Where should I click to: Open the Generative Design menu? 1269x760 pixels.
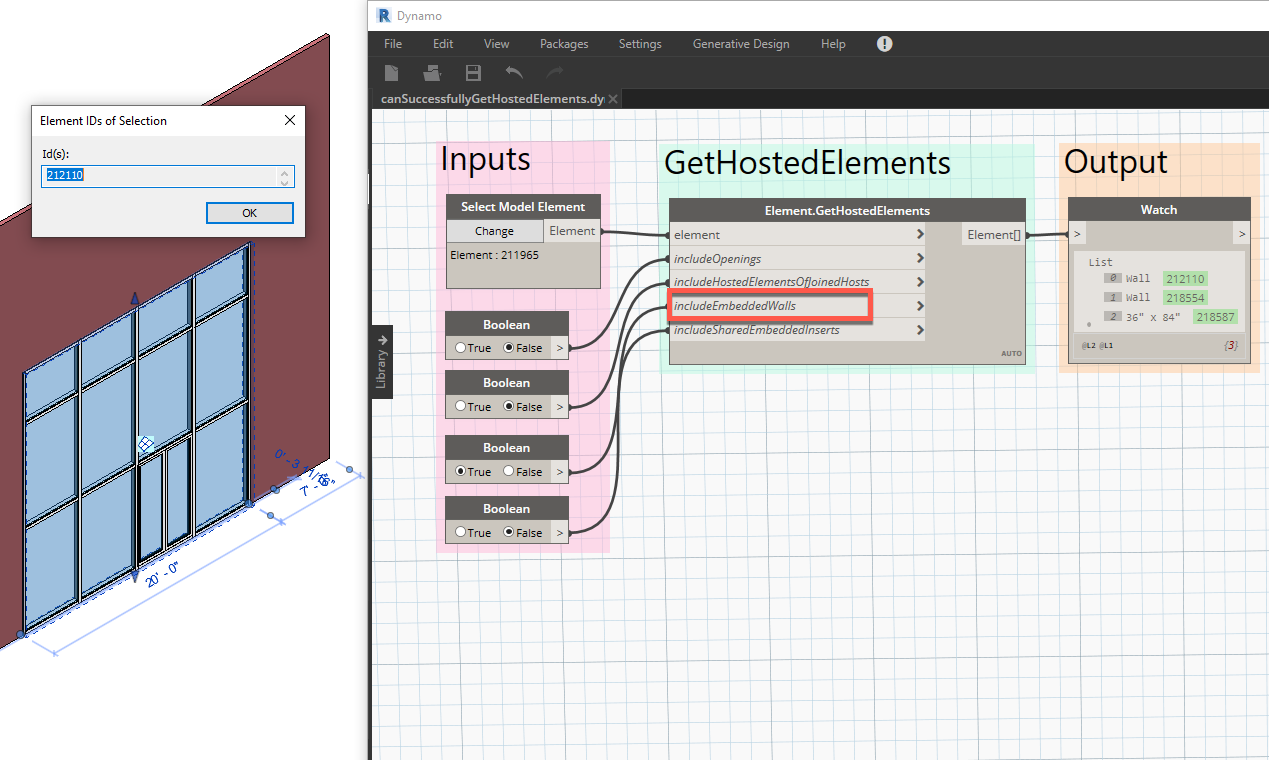click(740, 44)
